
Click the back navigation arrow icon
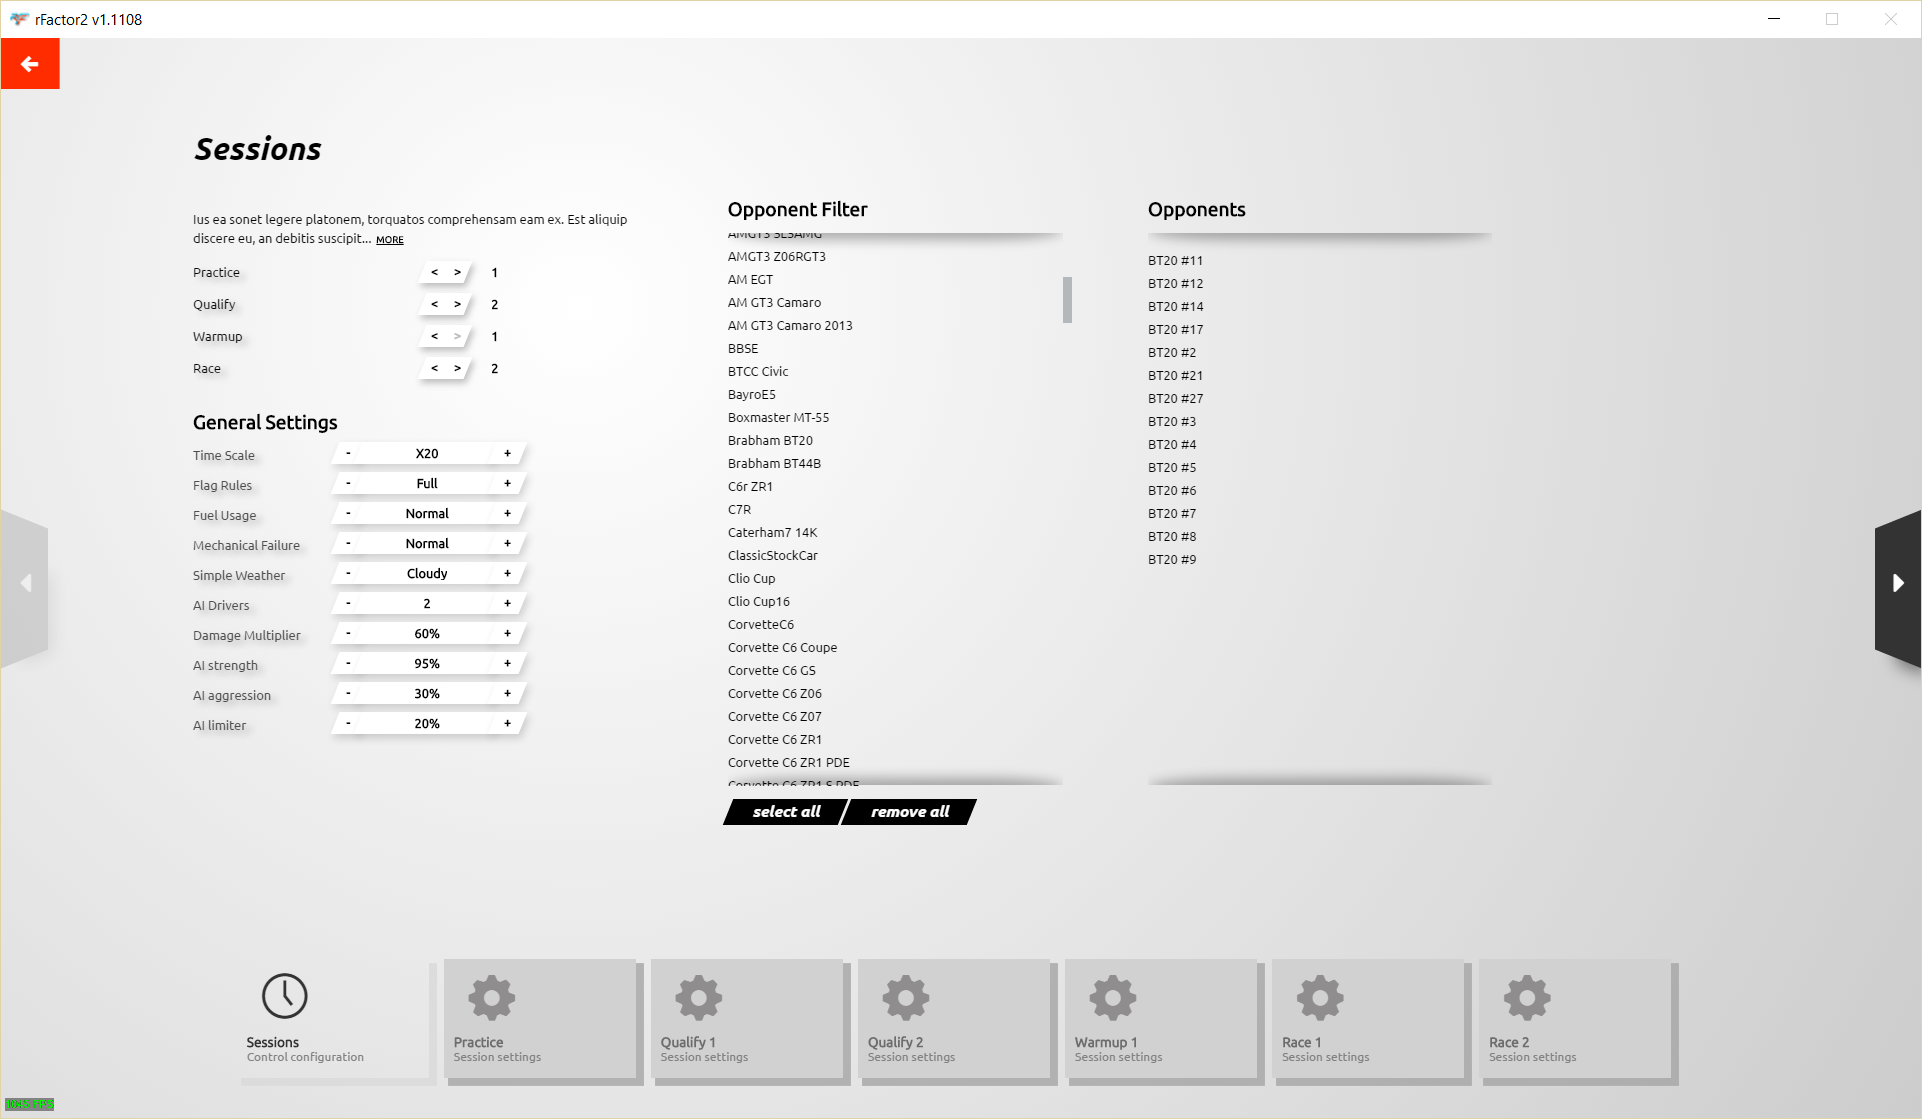click(x=29, y=63)
